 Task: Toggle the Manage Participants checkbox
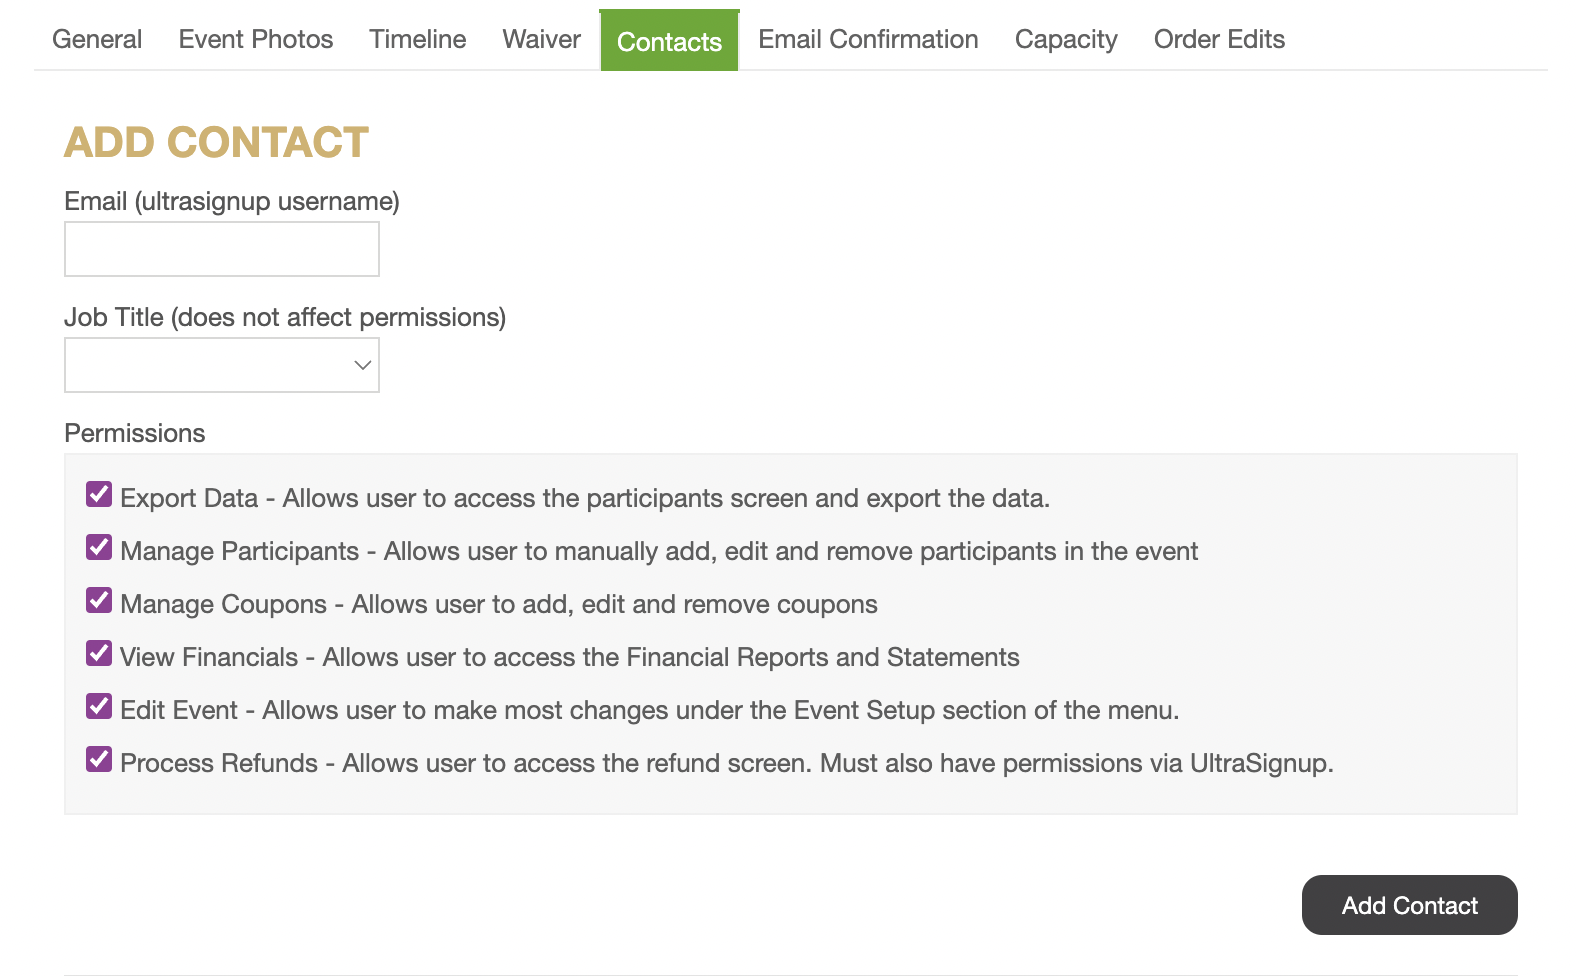pyautogui.click(x=99, y=547)
